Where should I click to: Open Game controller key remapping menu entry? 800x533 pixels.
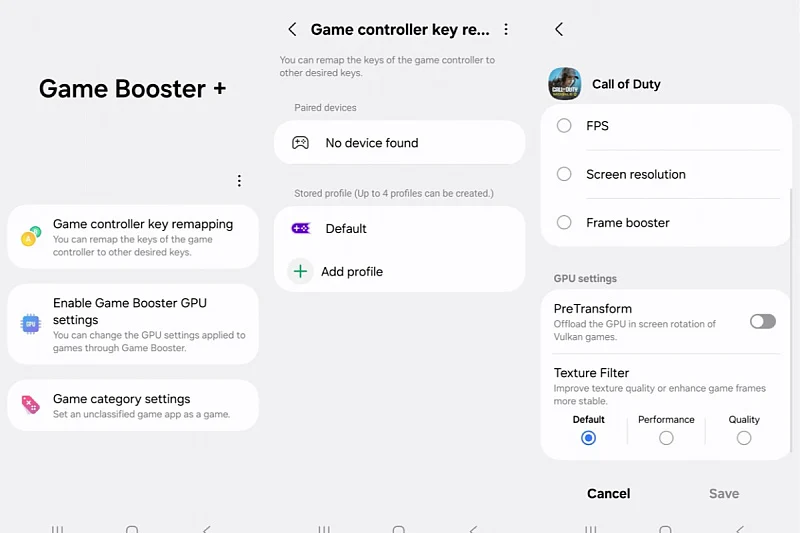[133, 237]
